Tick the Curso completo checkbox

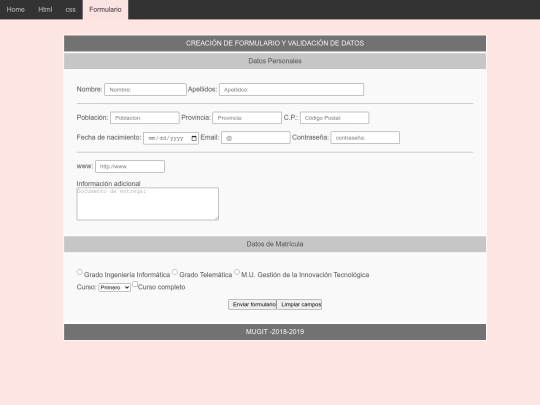[135, 284]
